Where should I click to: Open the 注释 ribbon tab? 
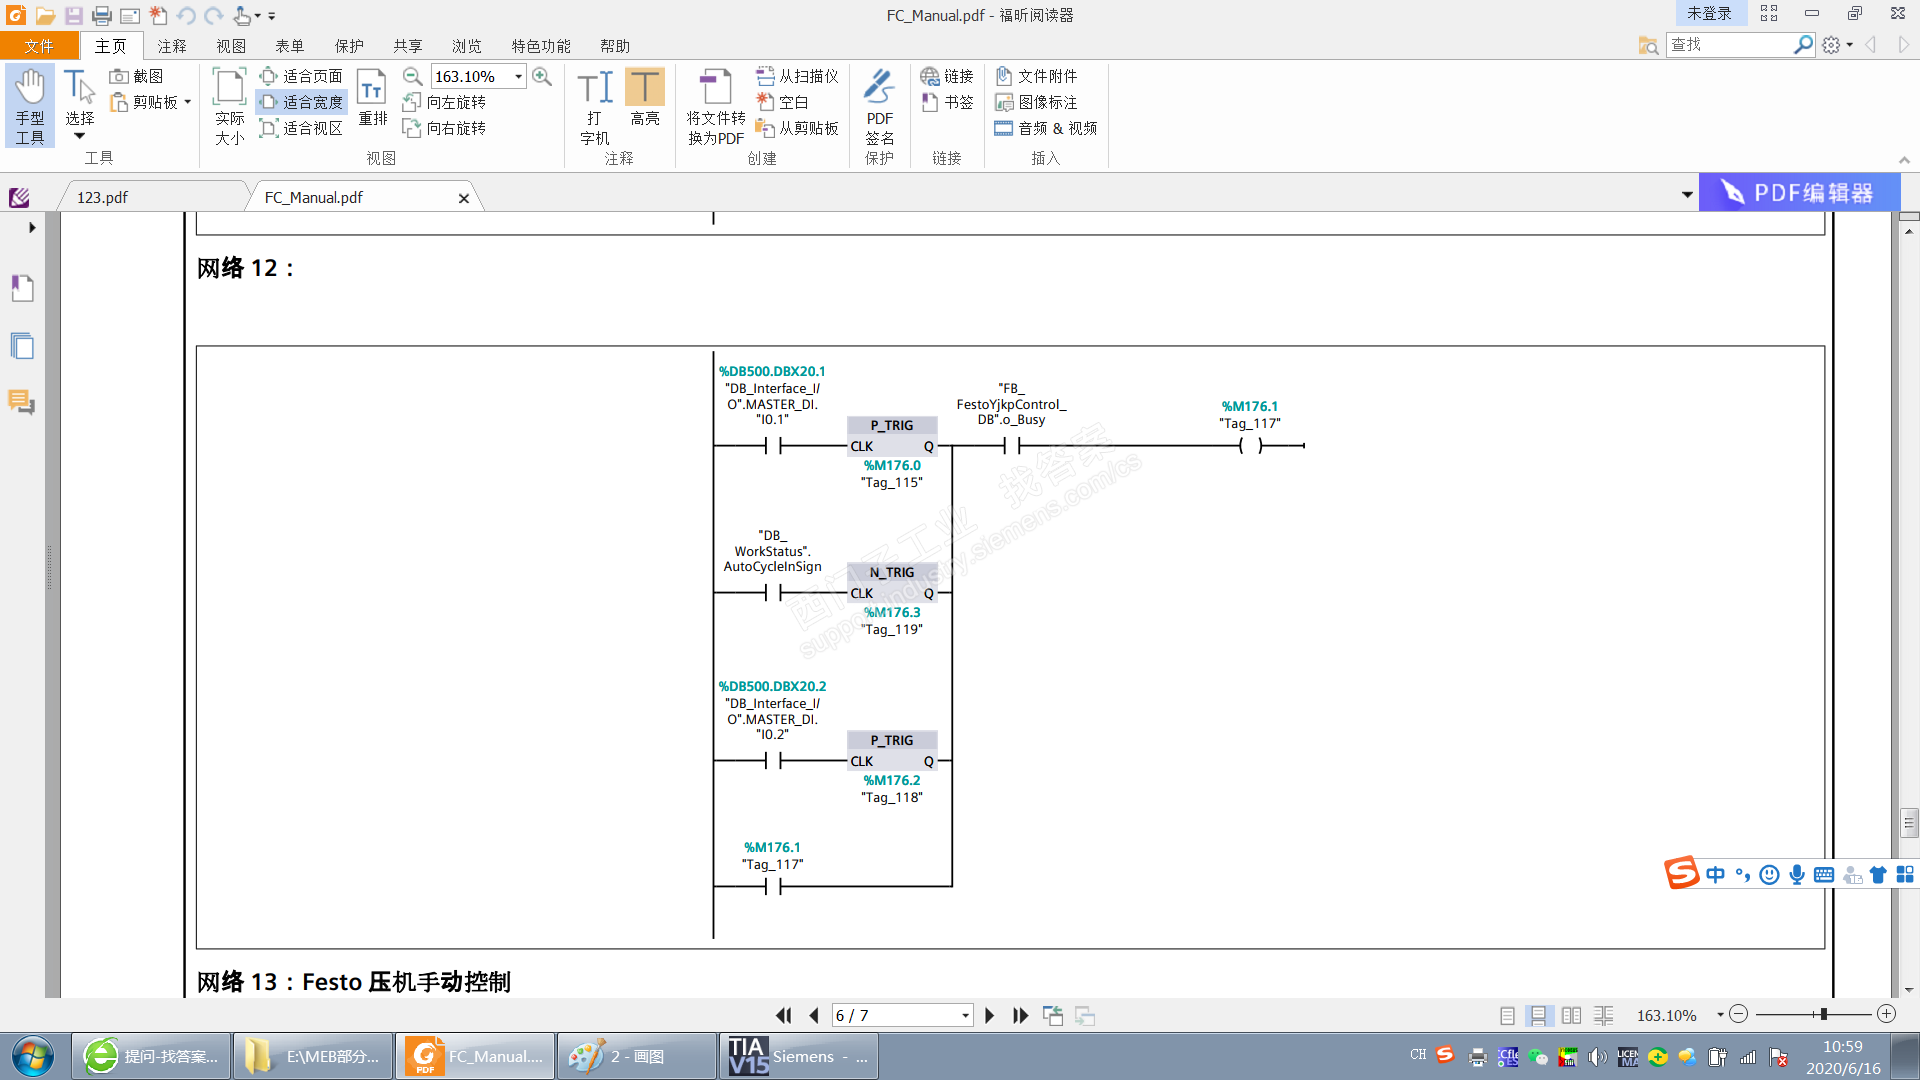coord(172,46)
